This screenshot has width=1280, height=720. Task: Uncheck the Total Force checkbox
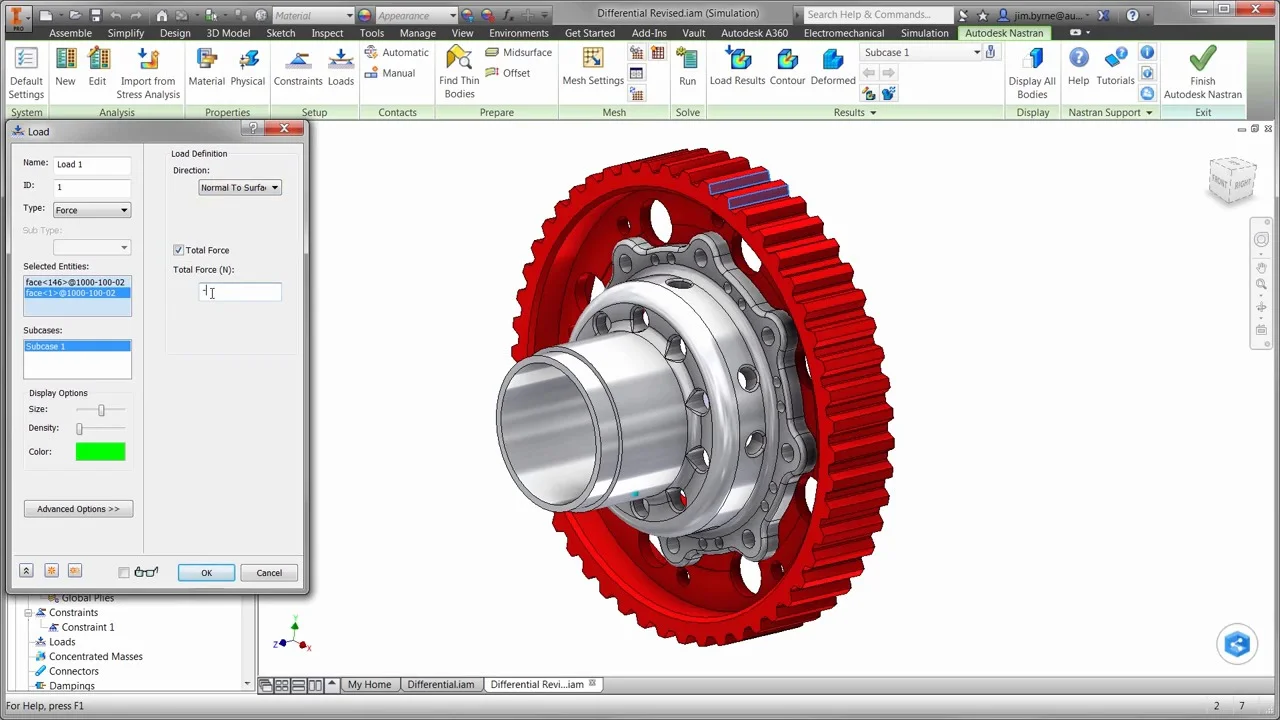click(x=178, y=250)
